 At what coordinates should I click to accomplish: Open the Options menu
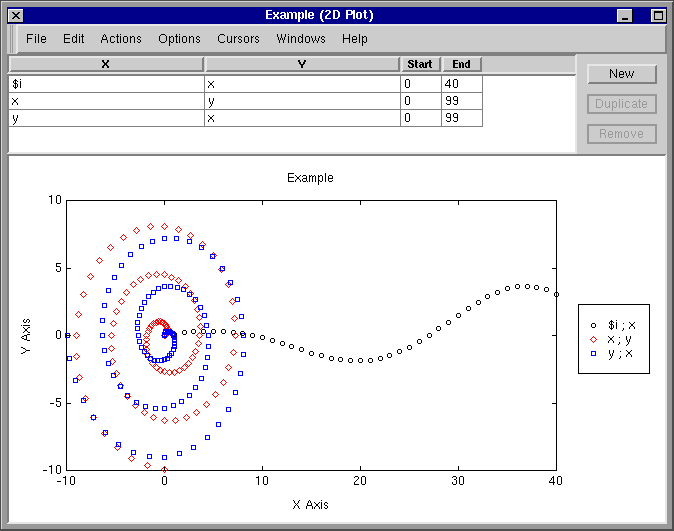179,39
